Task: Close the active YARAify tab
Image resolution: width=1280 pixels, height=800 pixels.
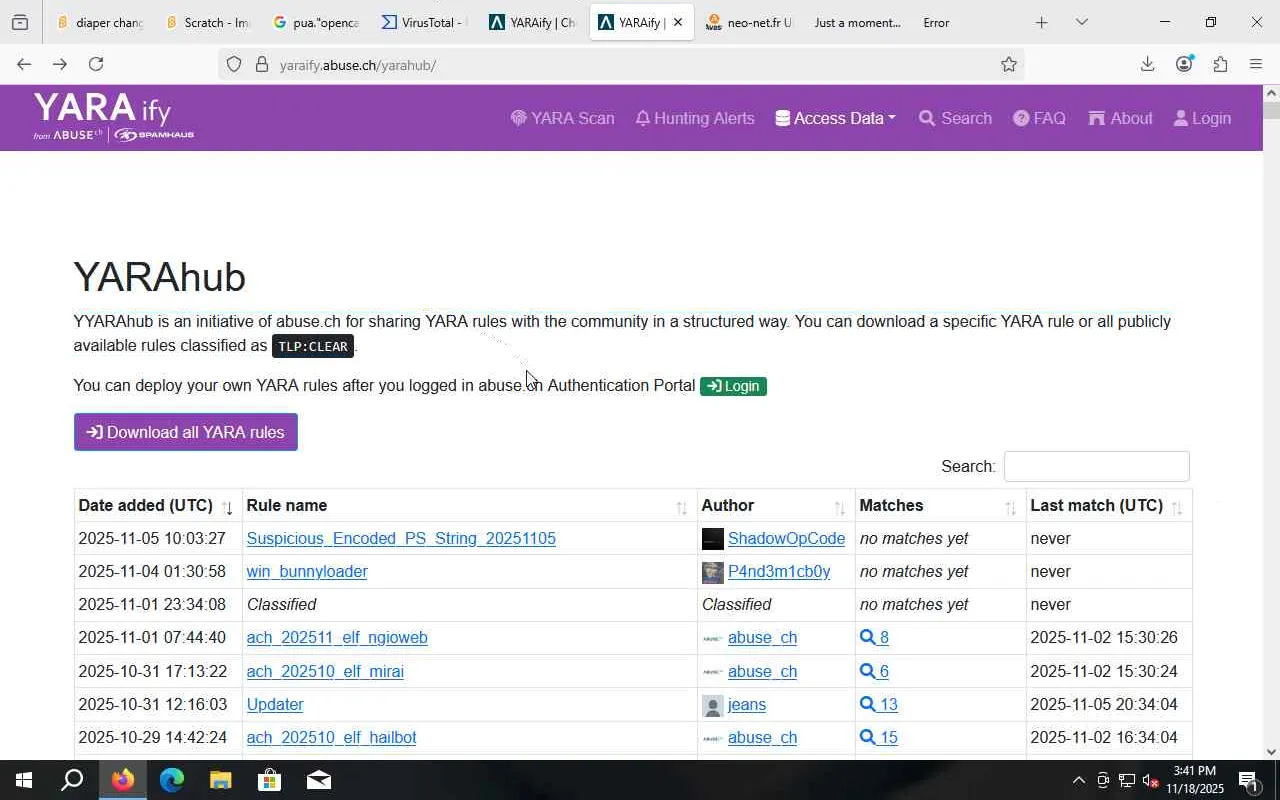Action: [677, 22]
